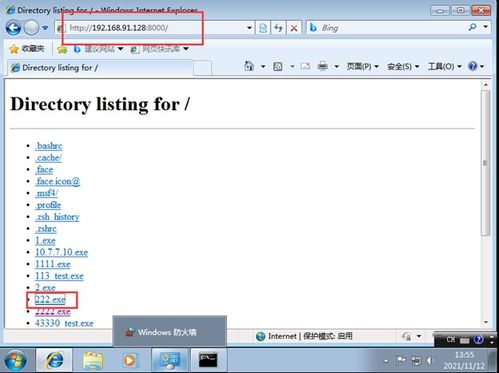499x373 pixels.
Task: Open the 222.exe file link
Action: click(x=50, y=299)
